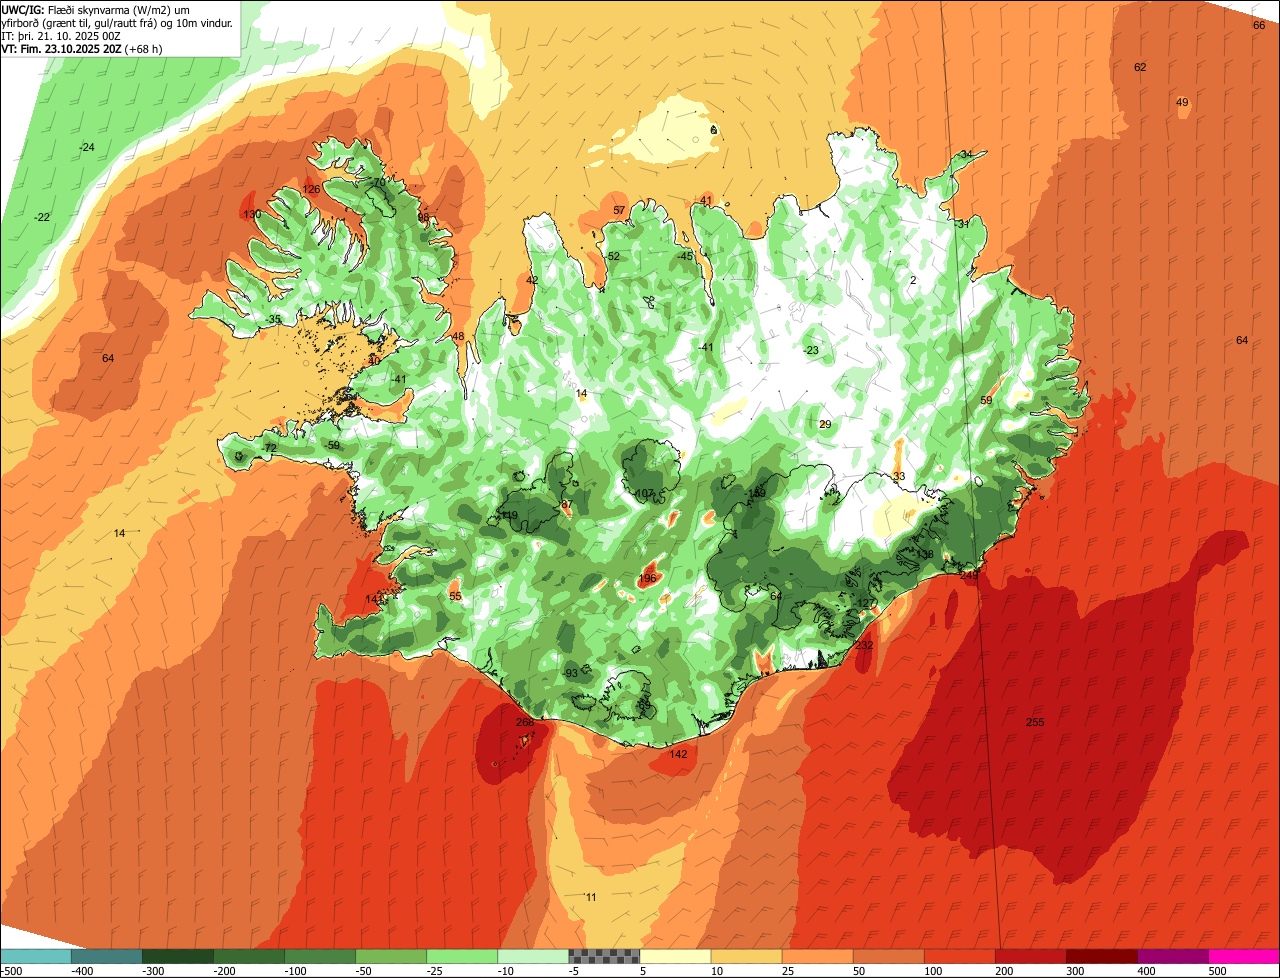The height and width of the screenshot is (978, 1280).
Task: Select the light teal legend swatch labeled -500
Action: pyautogui.click(x=36, y=956)
